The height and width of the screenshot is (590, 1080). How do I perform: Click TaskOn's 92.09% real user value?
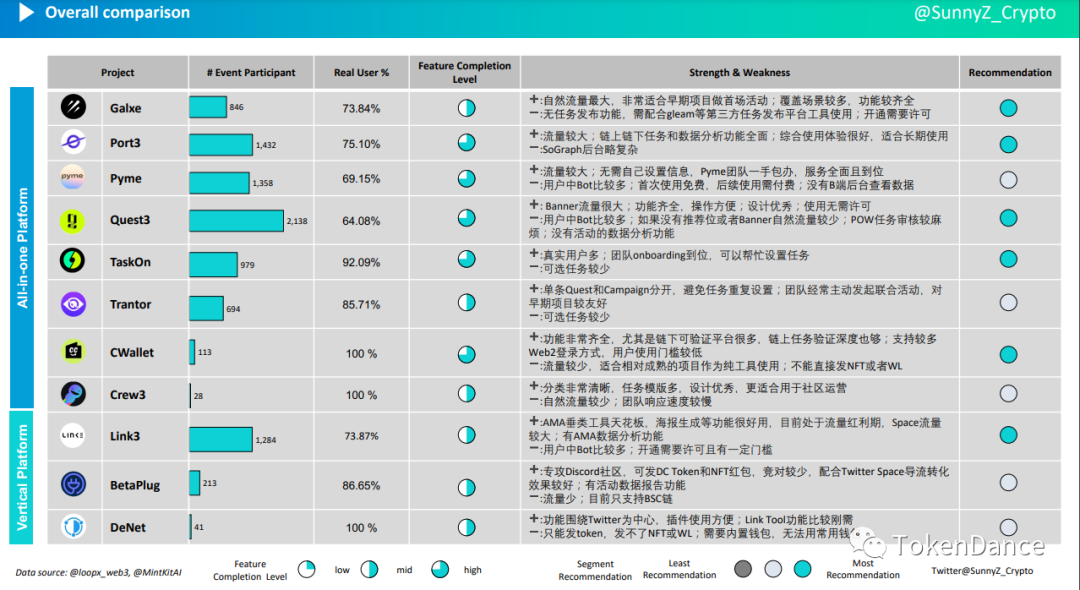click(361, 262)
